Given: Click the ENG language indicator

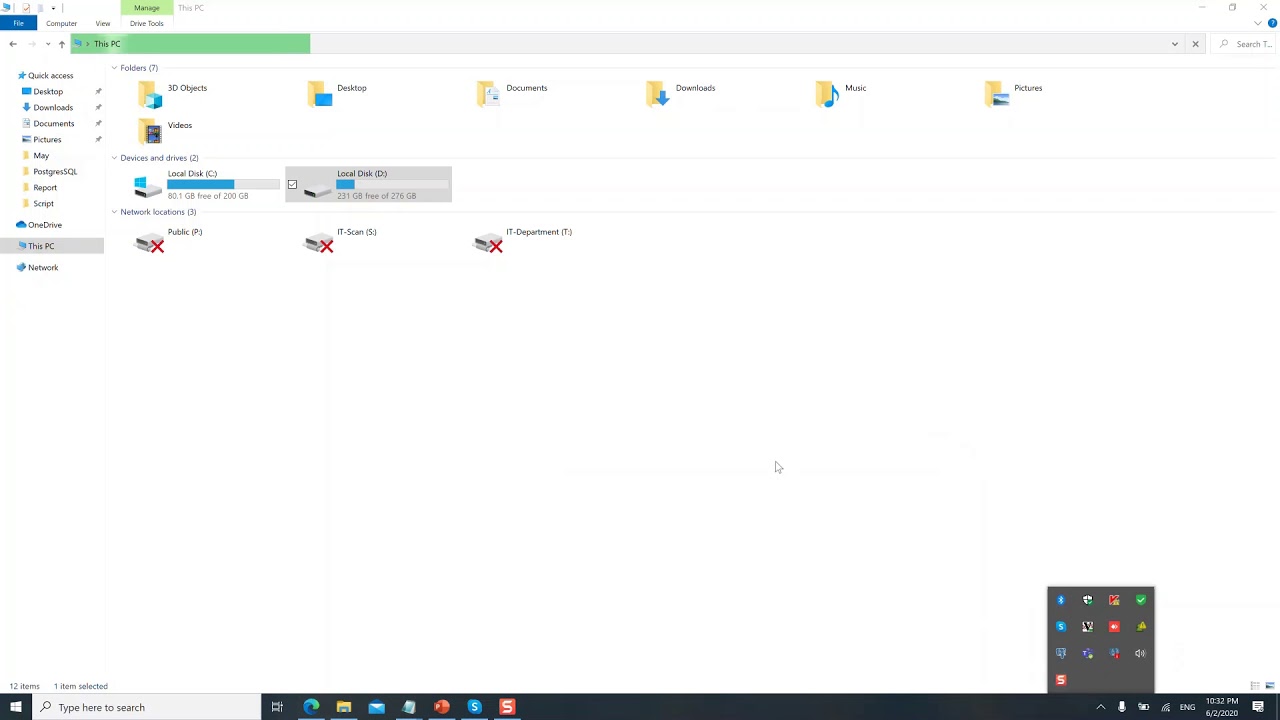Looking at the screenshot, I should [x=1187, y=707].
